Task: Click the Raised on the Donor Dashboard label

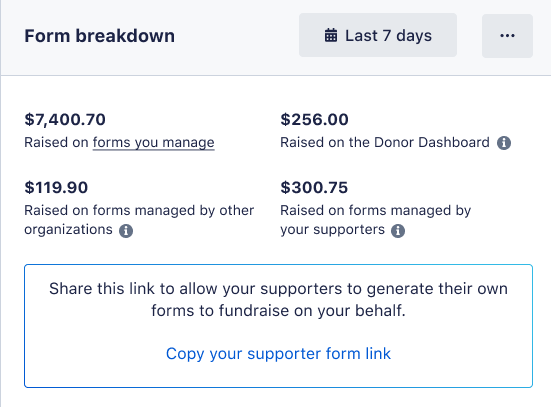Action: pyautogui.click(x=385, y=142)
